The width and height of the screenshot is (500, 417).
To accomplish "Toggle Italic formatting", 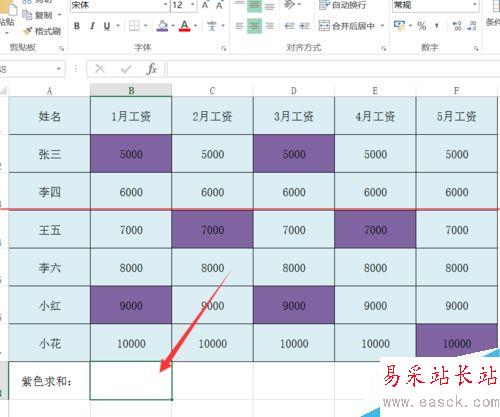I will tap(92, 26).
